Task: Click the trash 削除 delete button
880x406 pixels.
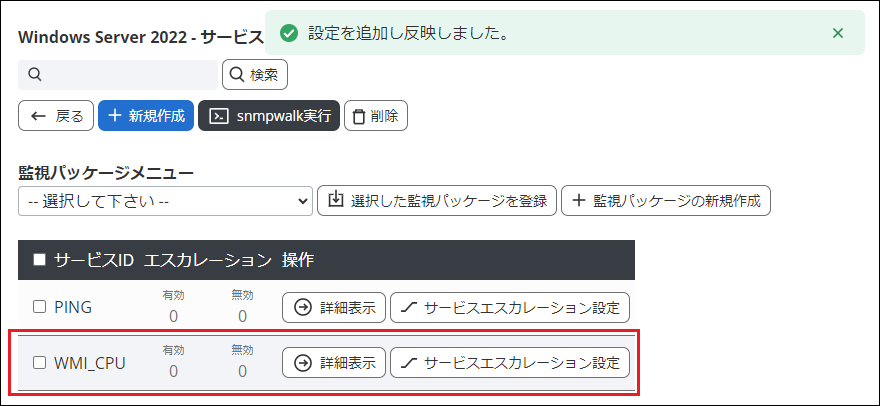Action: [x=375, y=116]
